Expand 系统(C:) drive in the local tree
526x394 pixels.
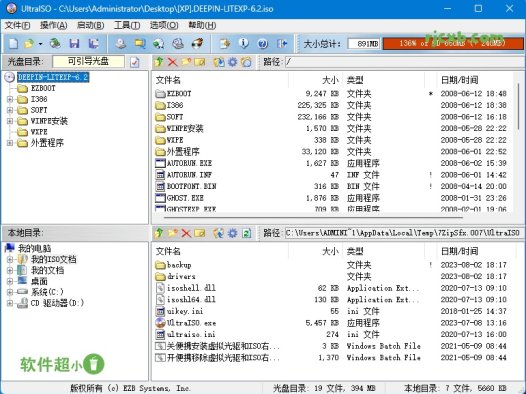click(10, 292)
